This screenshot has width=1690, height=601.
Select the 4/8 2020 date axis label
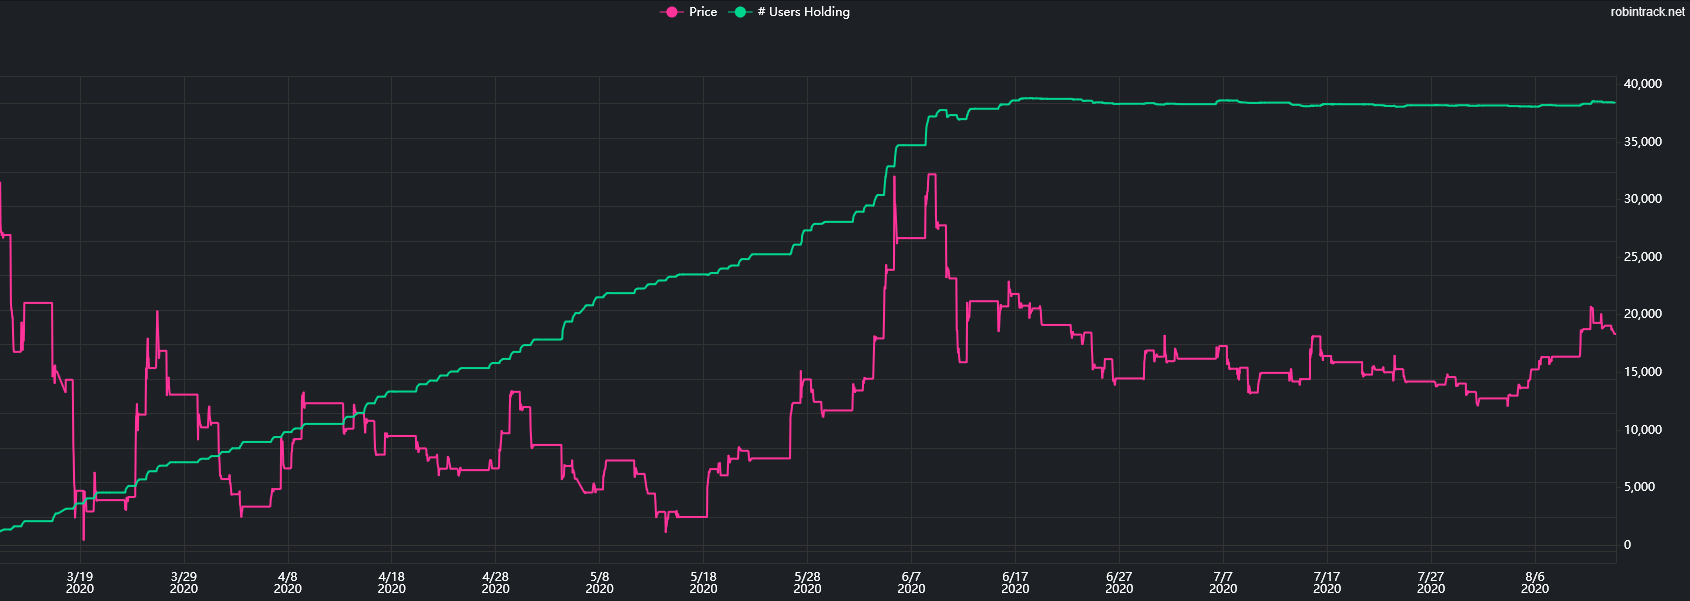tap(288, 582)
